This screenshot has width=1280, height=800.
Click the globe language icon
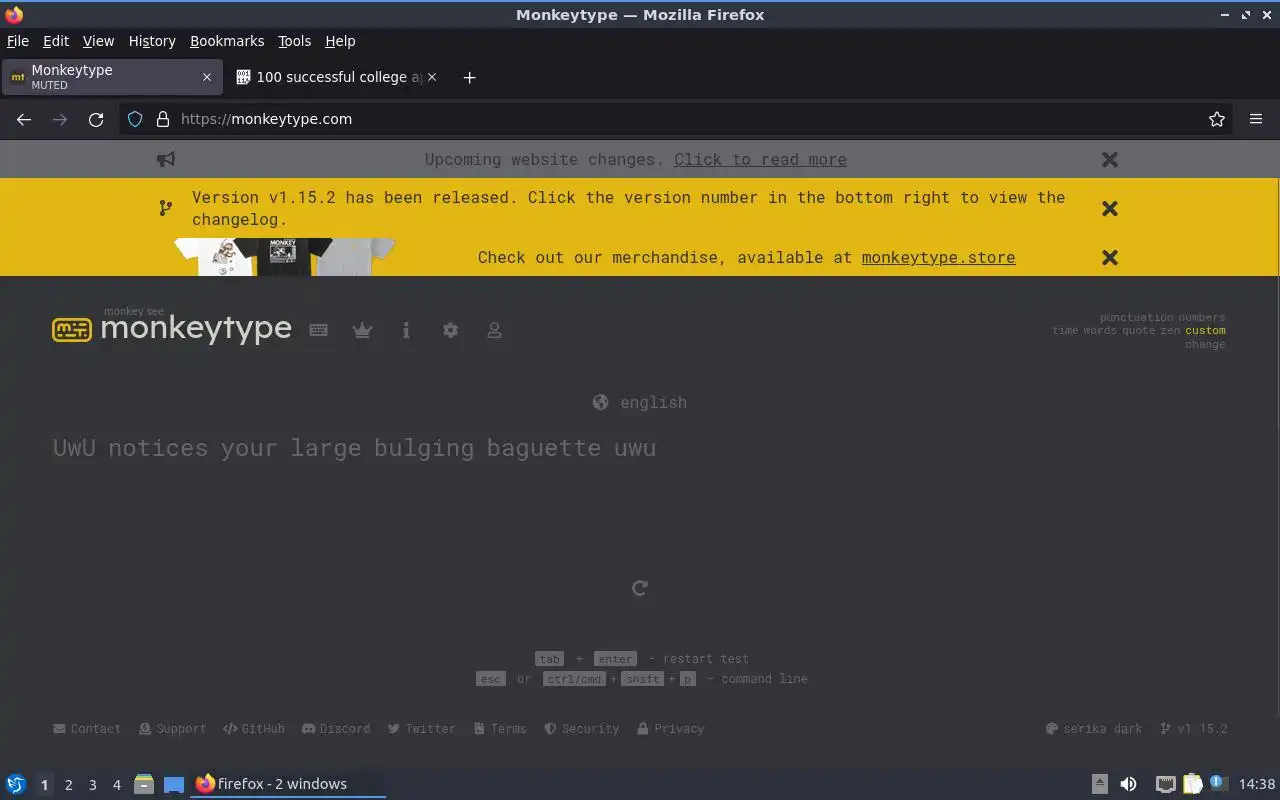(x=600, y=402)
